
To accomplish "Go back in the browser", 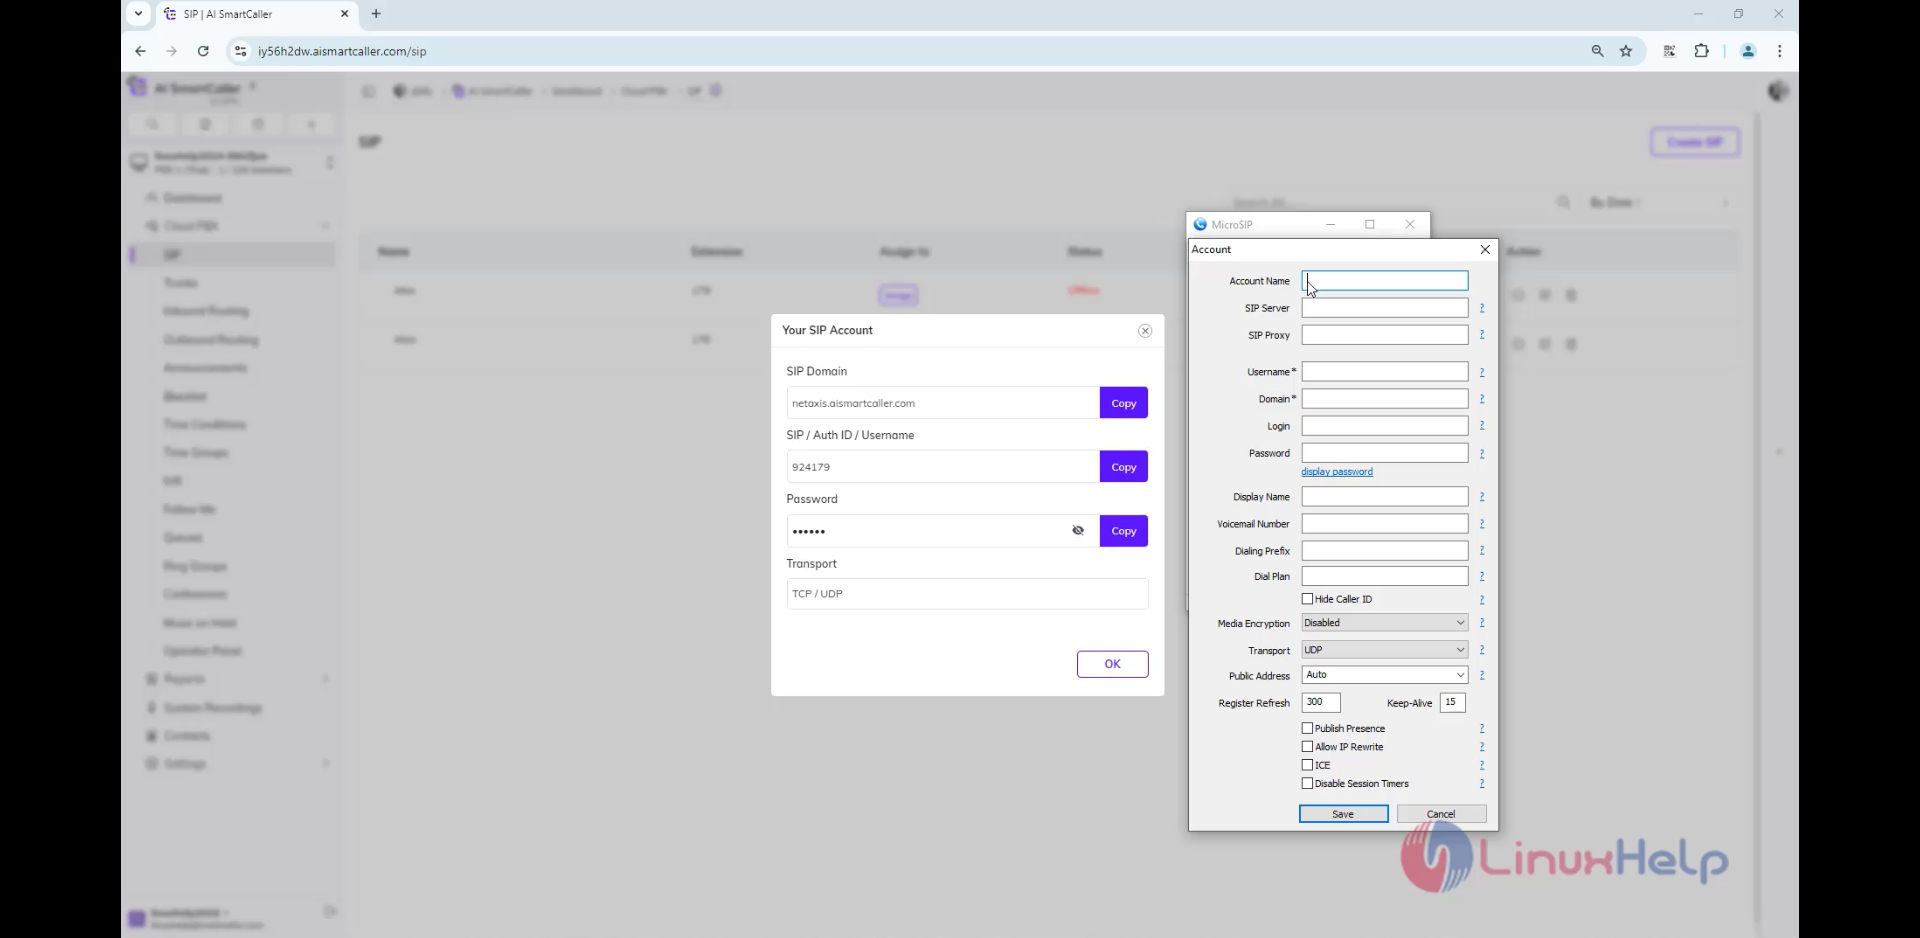I will pos(140,51).
